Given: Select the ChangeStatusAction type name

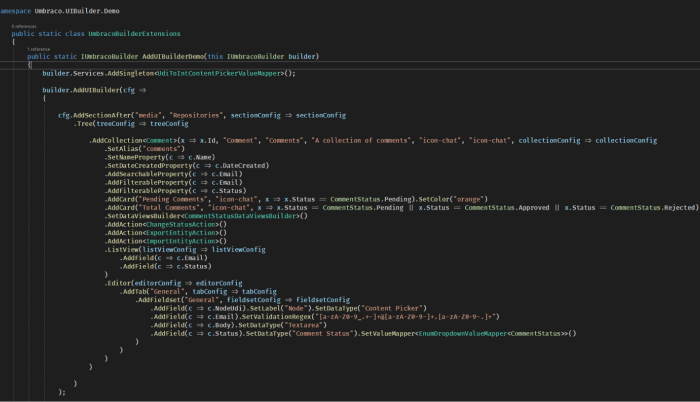Looking at the screenshot, I should pyautogui.click(x=183, y=224).
